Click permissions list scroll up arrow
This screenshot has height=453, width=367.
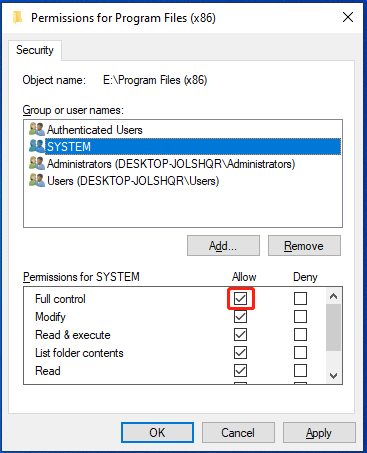point(333,296)
